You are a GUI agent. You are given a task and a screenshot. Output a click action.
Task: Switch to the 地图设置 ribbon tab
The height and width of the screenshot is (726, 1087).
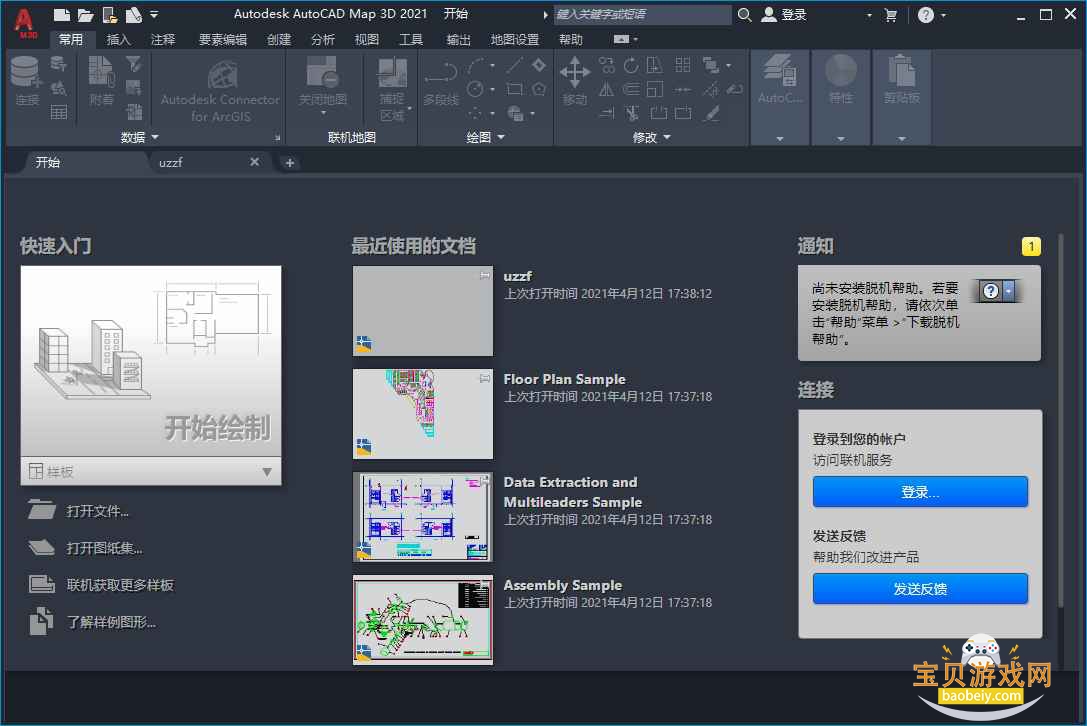(514, 40)
